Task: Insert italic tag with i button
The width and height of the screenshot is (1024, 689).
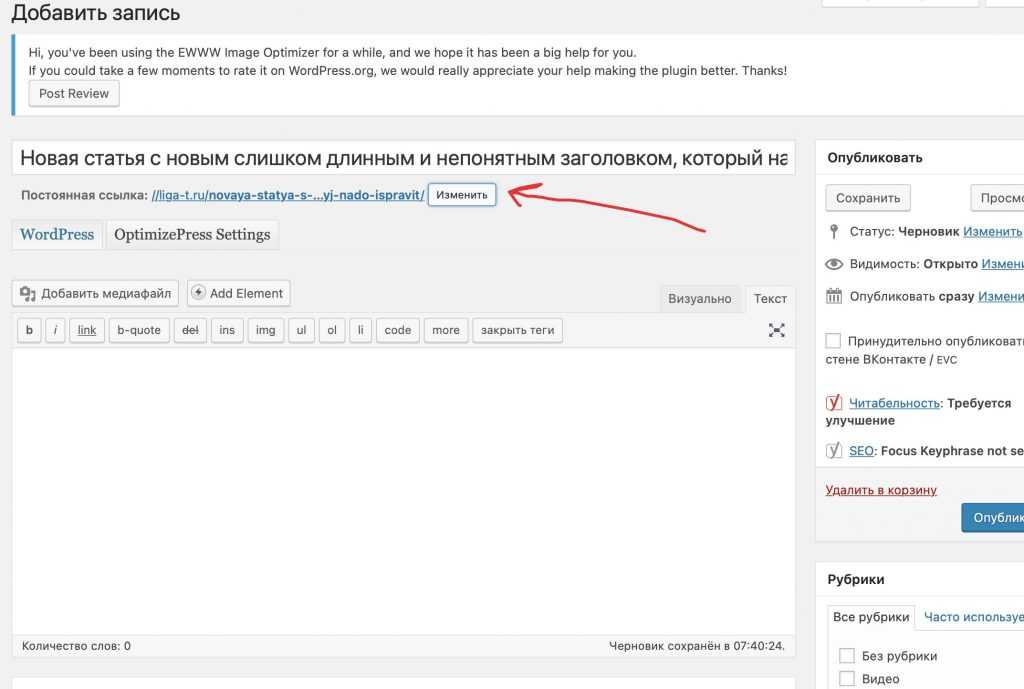Action: click(x=55, y=330)
